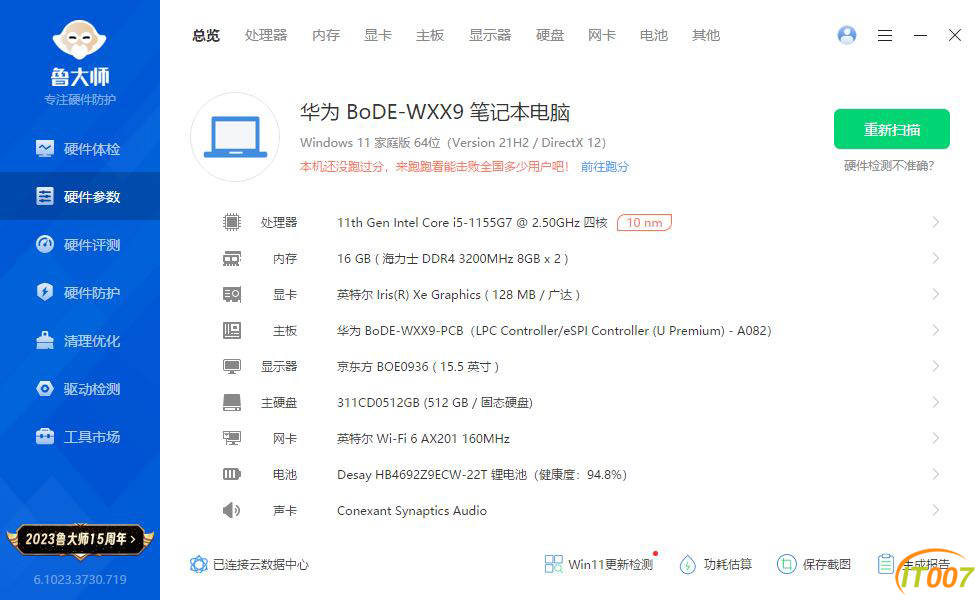
Task: Click the laptop computer image
Action: [x=235, y=137]
